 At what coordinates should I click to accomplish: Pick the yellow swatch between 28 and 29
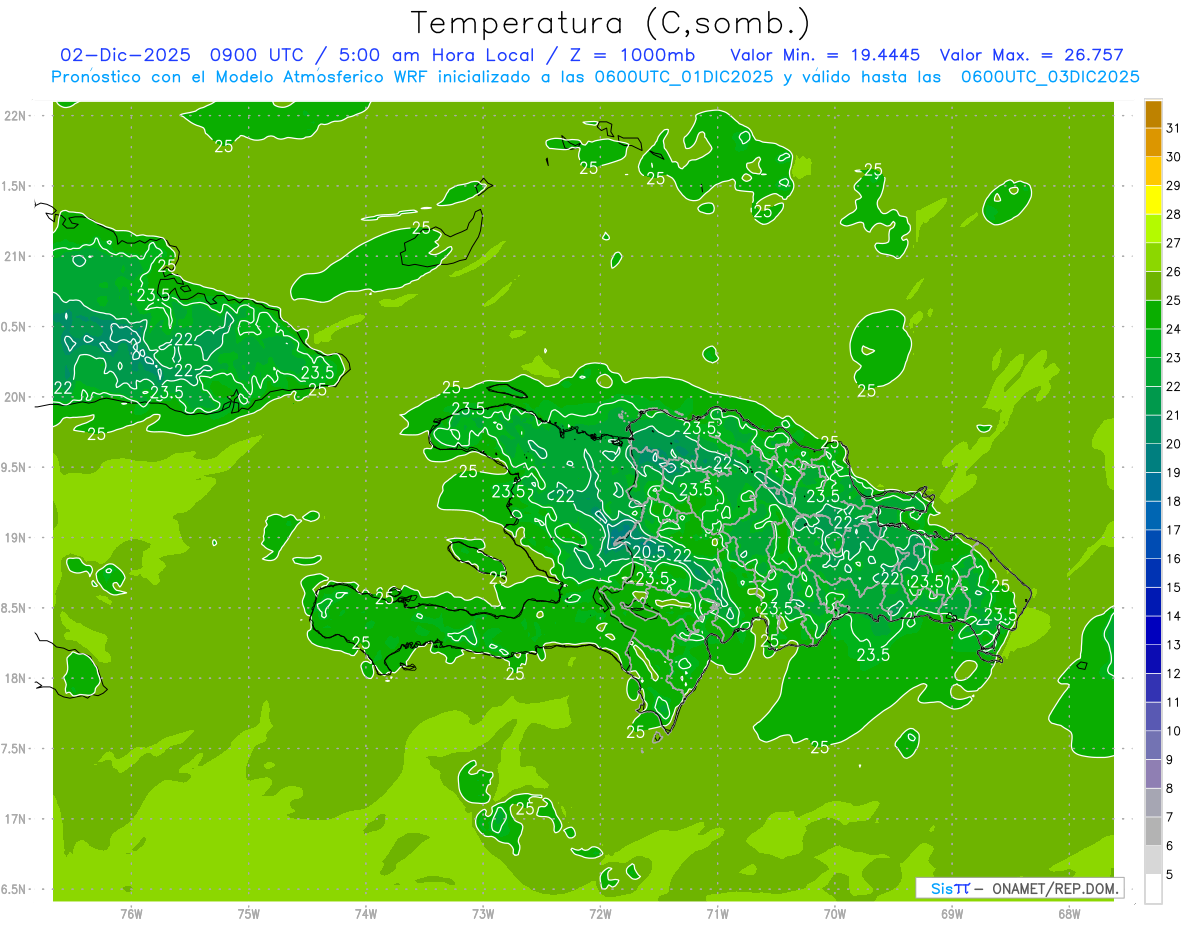(1153, 200)
